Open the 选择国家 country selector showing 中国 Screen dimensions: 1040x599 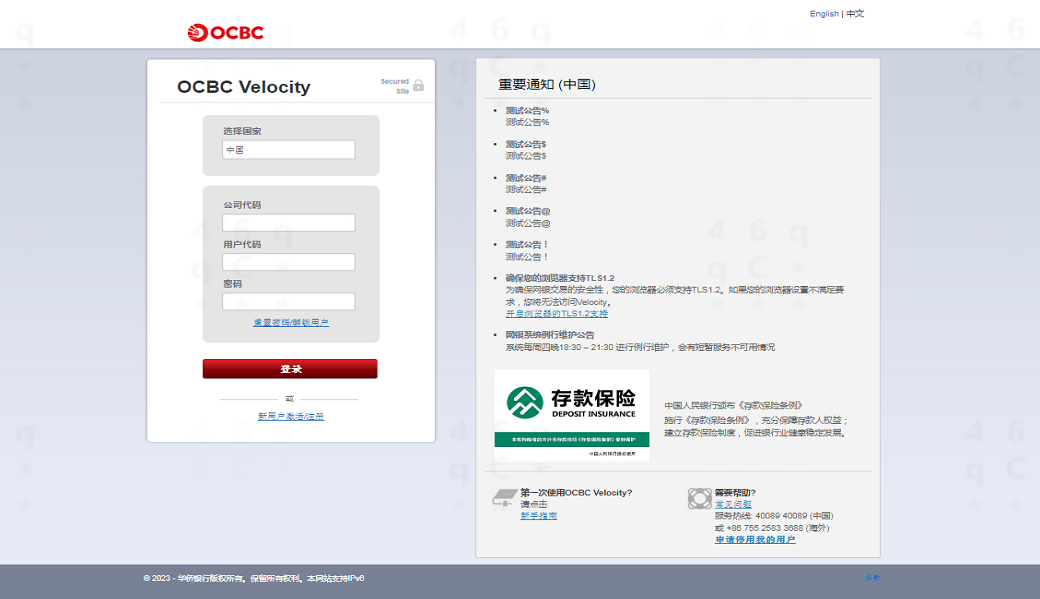tap(289, 150)
